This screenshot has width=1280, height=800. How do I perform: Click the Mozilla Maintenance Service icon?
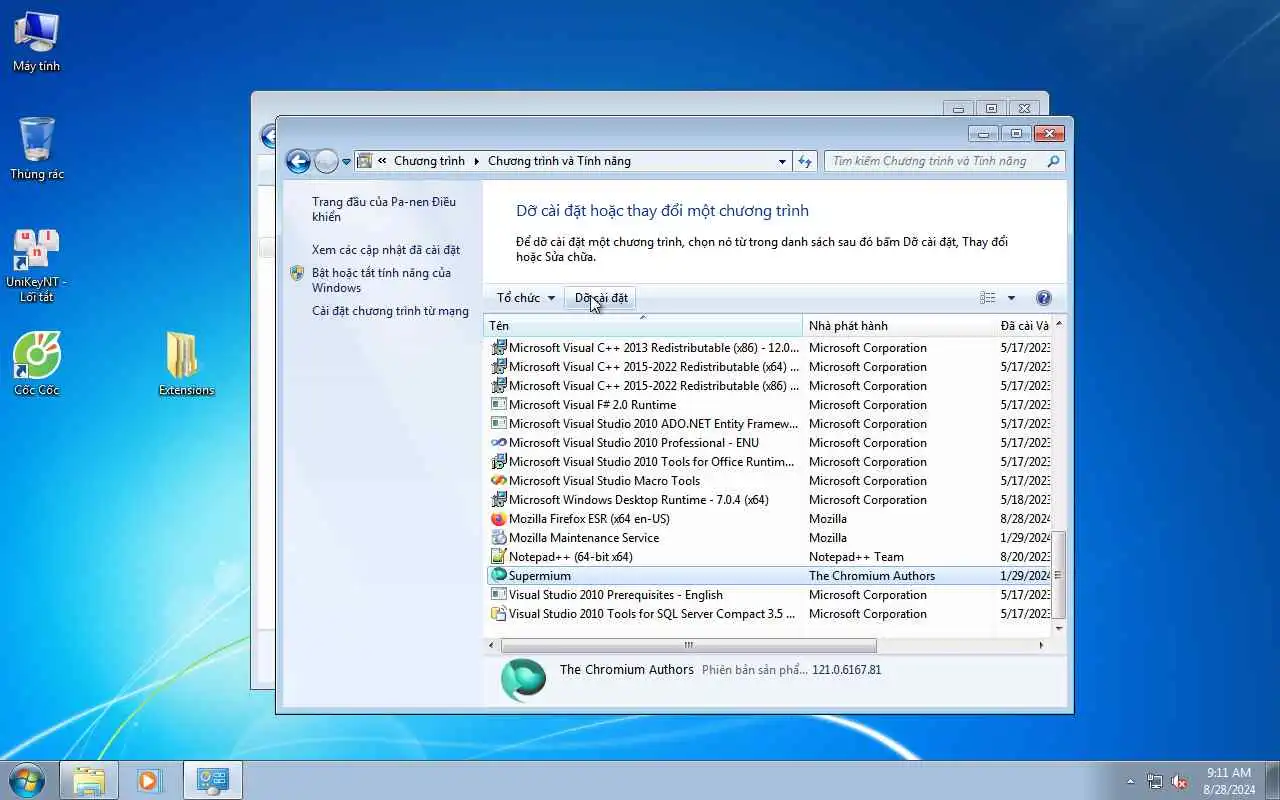pos(499,537)
